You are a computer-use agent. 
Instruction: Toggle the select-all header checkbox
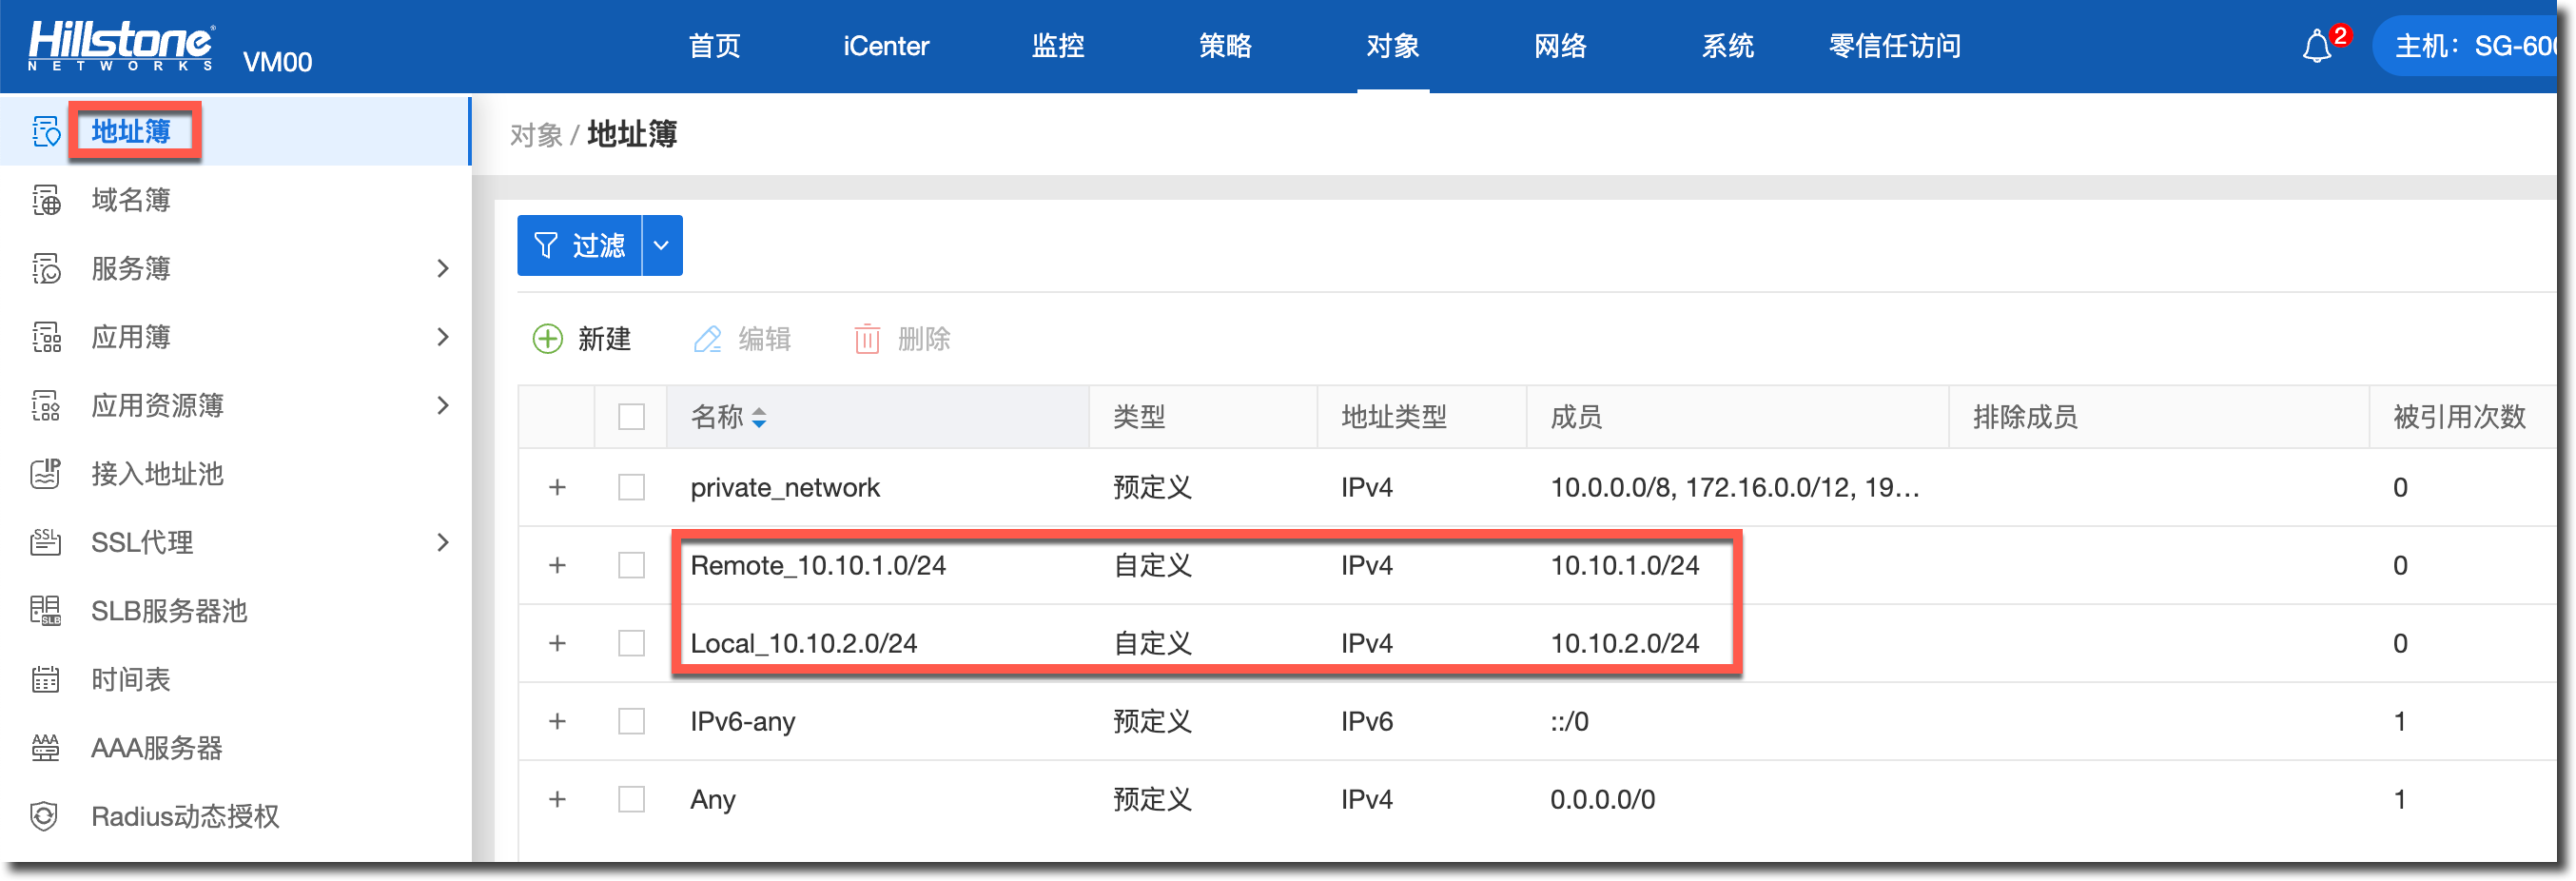pos(631,417)
